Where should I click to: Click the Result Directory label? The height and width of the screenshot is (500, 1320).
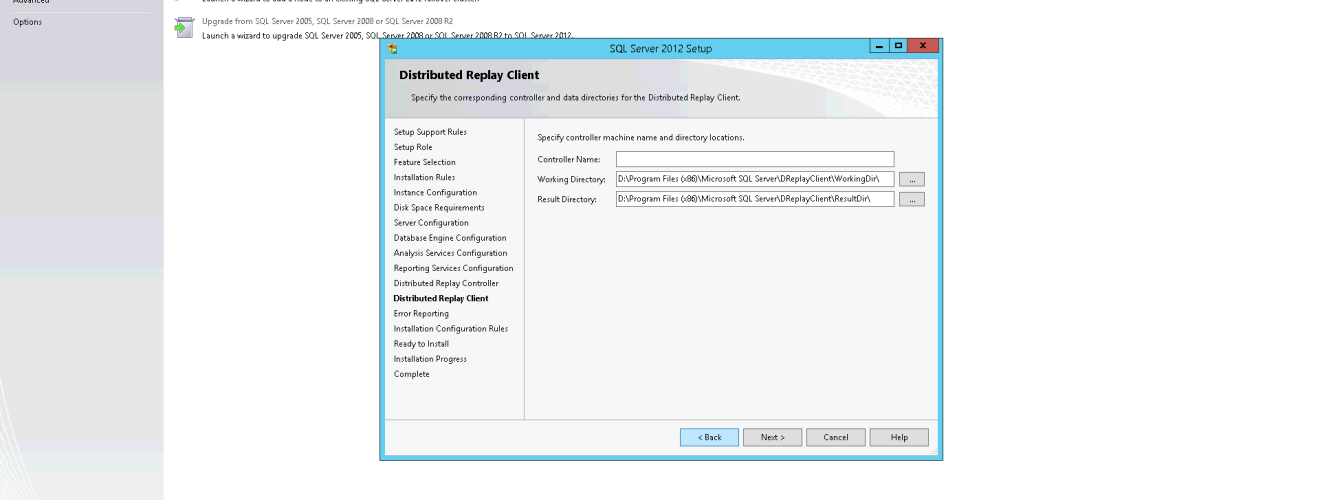(567, 200)
